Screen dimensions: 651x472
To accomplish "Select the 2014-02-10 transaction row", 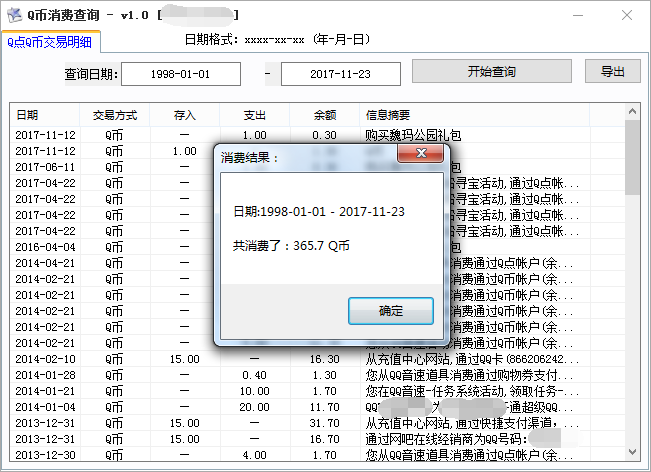I will click(x=318, y=359).
